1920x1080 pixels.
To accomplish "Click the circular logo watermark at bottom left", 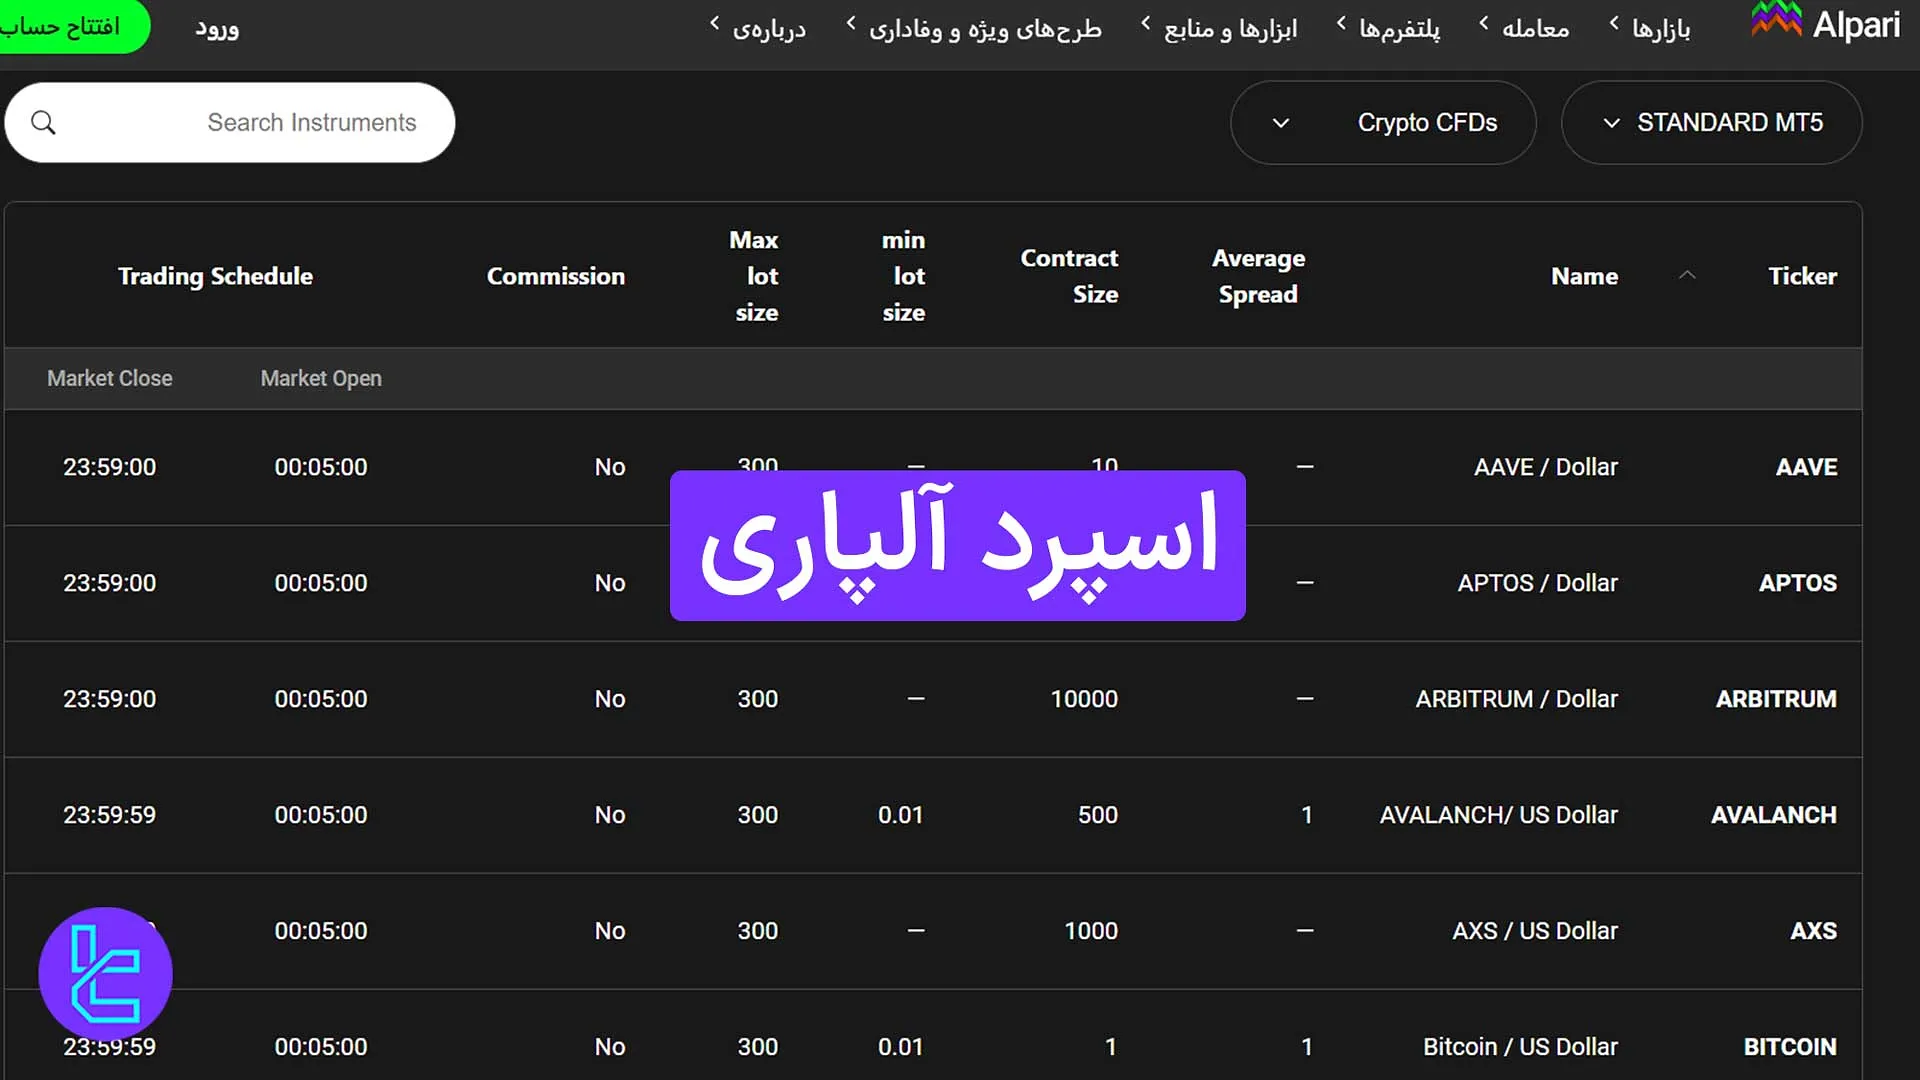I will click(106, 973).
